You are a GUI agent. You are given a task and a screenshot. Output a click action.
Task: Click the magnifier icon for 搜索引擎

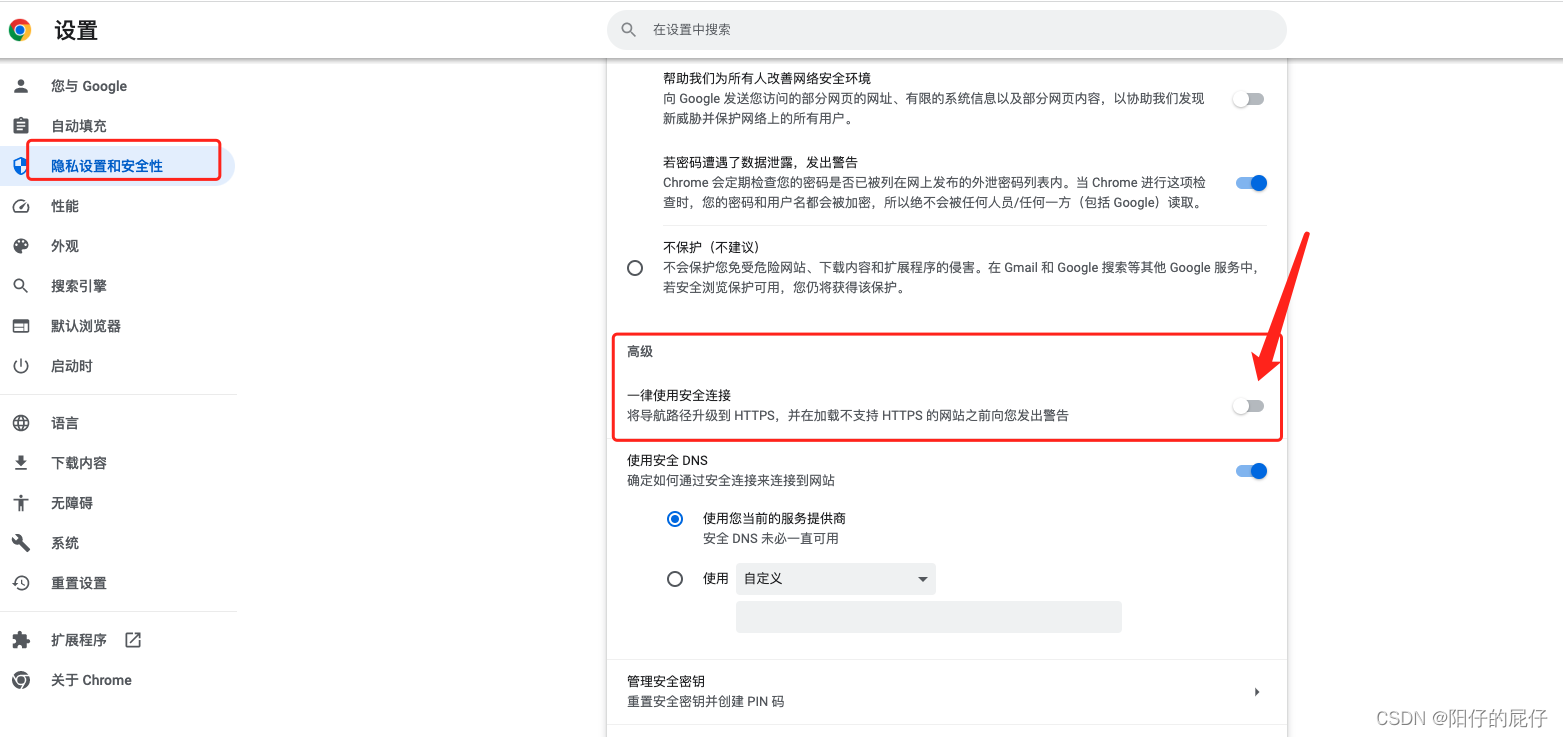(21, 286)
